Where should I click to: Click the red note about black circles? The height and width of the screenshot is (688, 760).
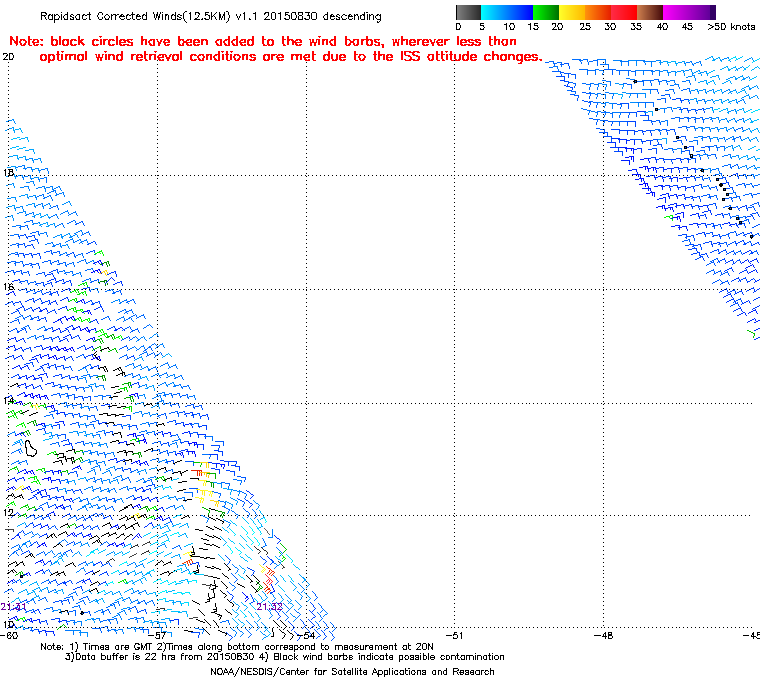click(276, 48)
